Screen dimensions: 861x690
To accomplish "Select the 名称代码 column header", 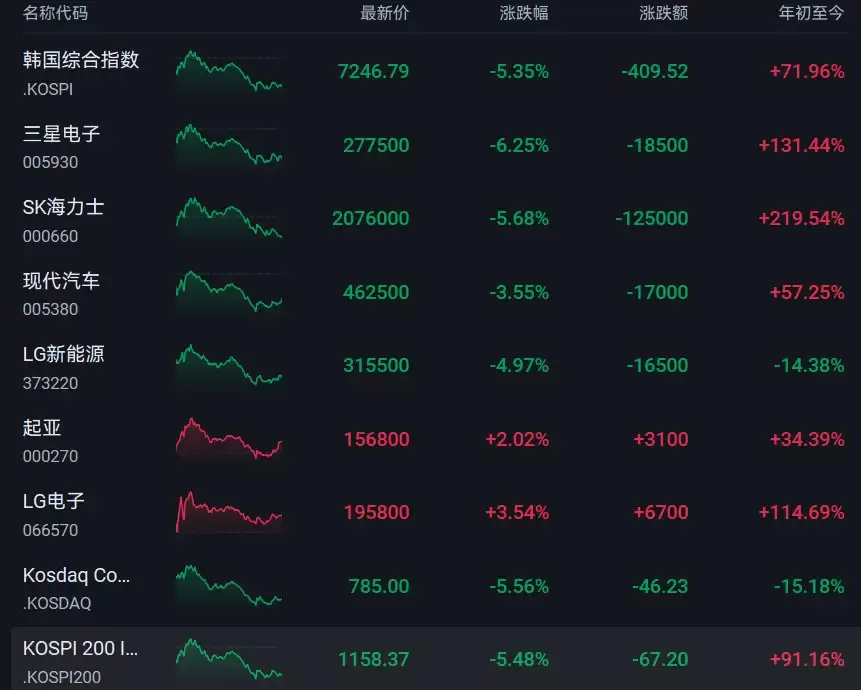I will pos(55,13).
